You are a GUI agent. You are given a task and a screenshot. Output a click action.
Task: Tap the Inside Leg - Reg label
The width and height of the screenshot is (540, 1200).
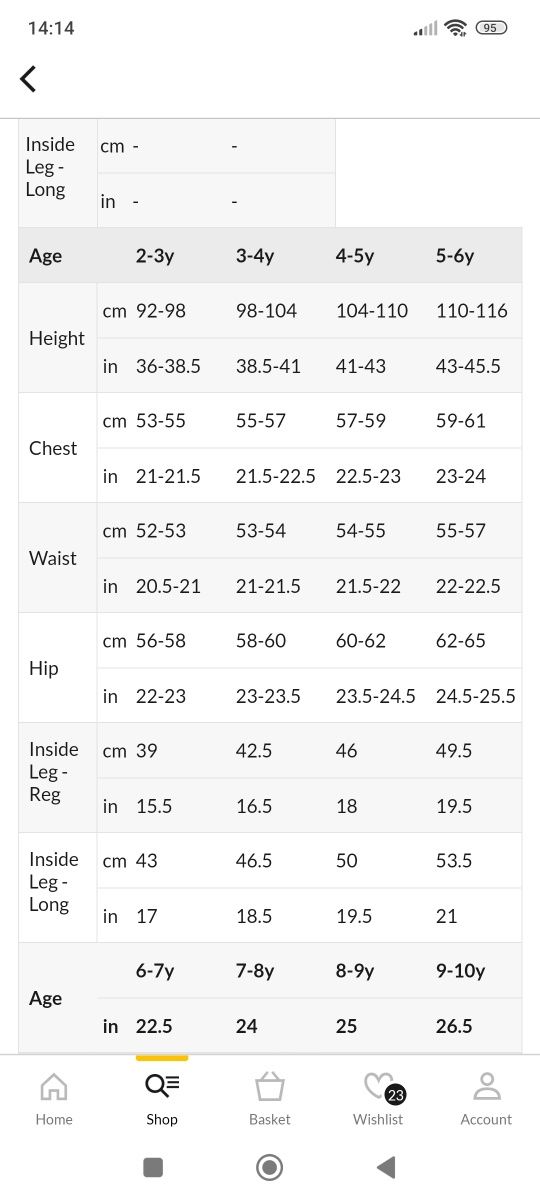tap(54, 772)
